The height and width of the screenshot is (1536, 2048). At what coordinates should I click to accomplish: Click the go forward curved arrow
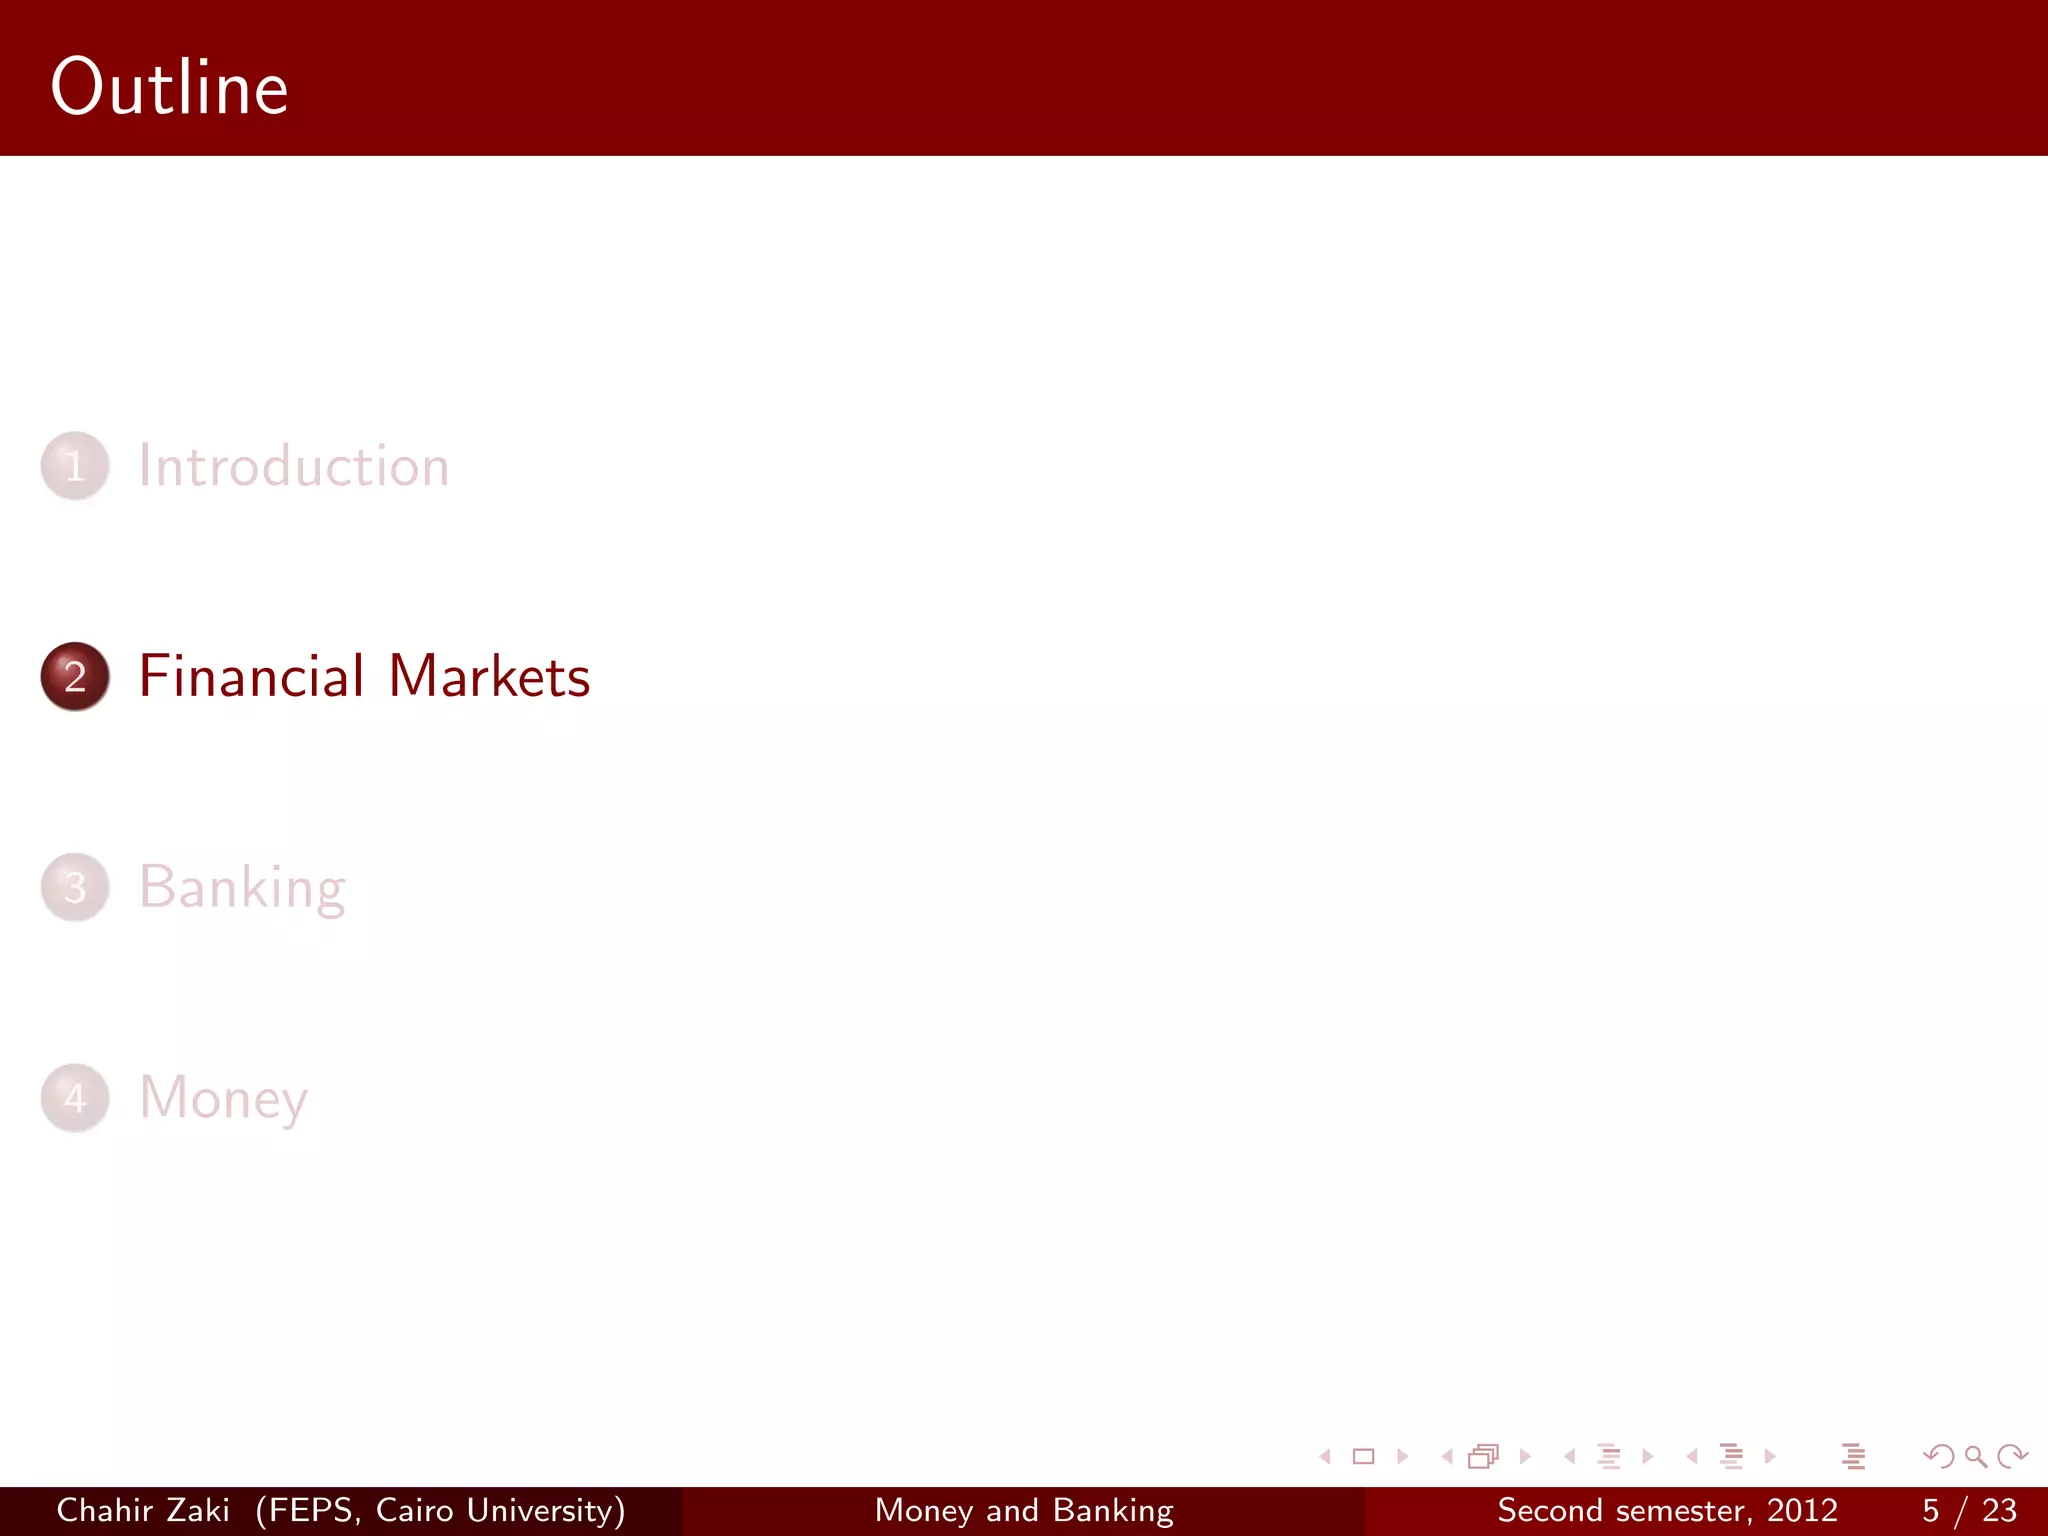pyautogui.click(x=2012, y=1457)
